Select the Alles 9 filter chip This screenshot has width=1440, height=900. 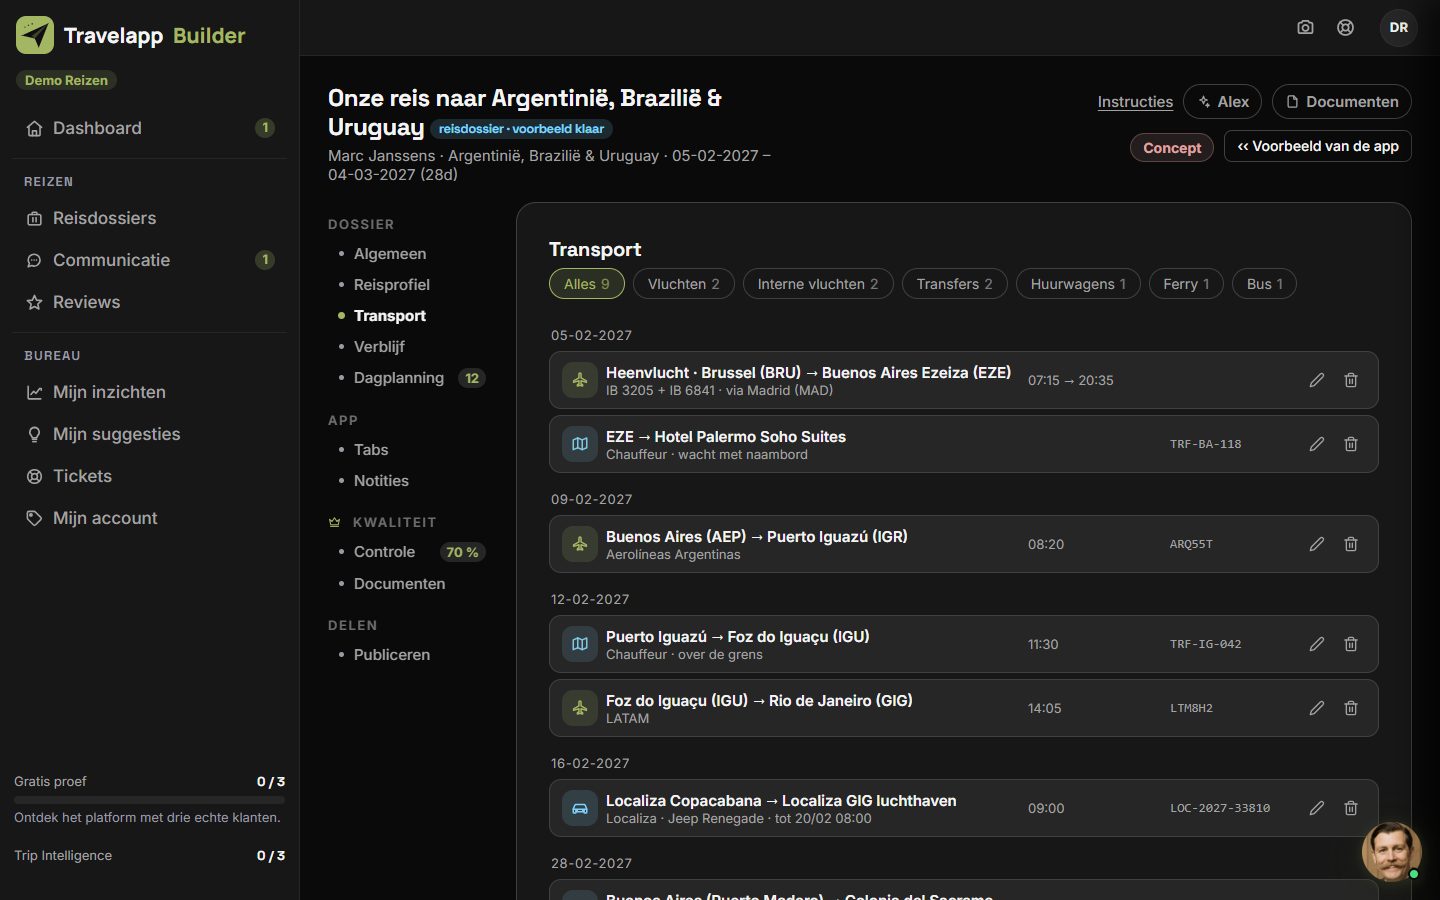click(x=587, y=284)
